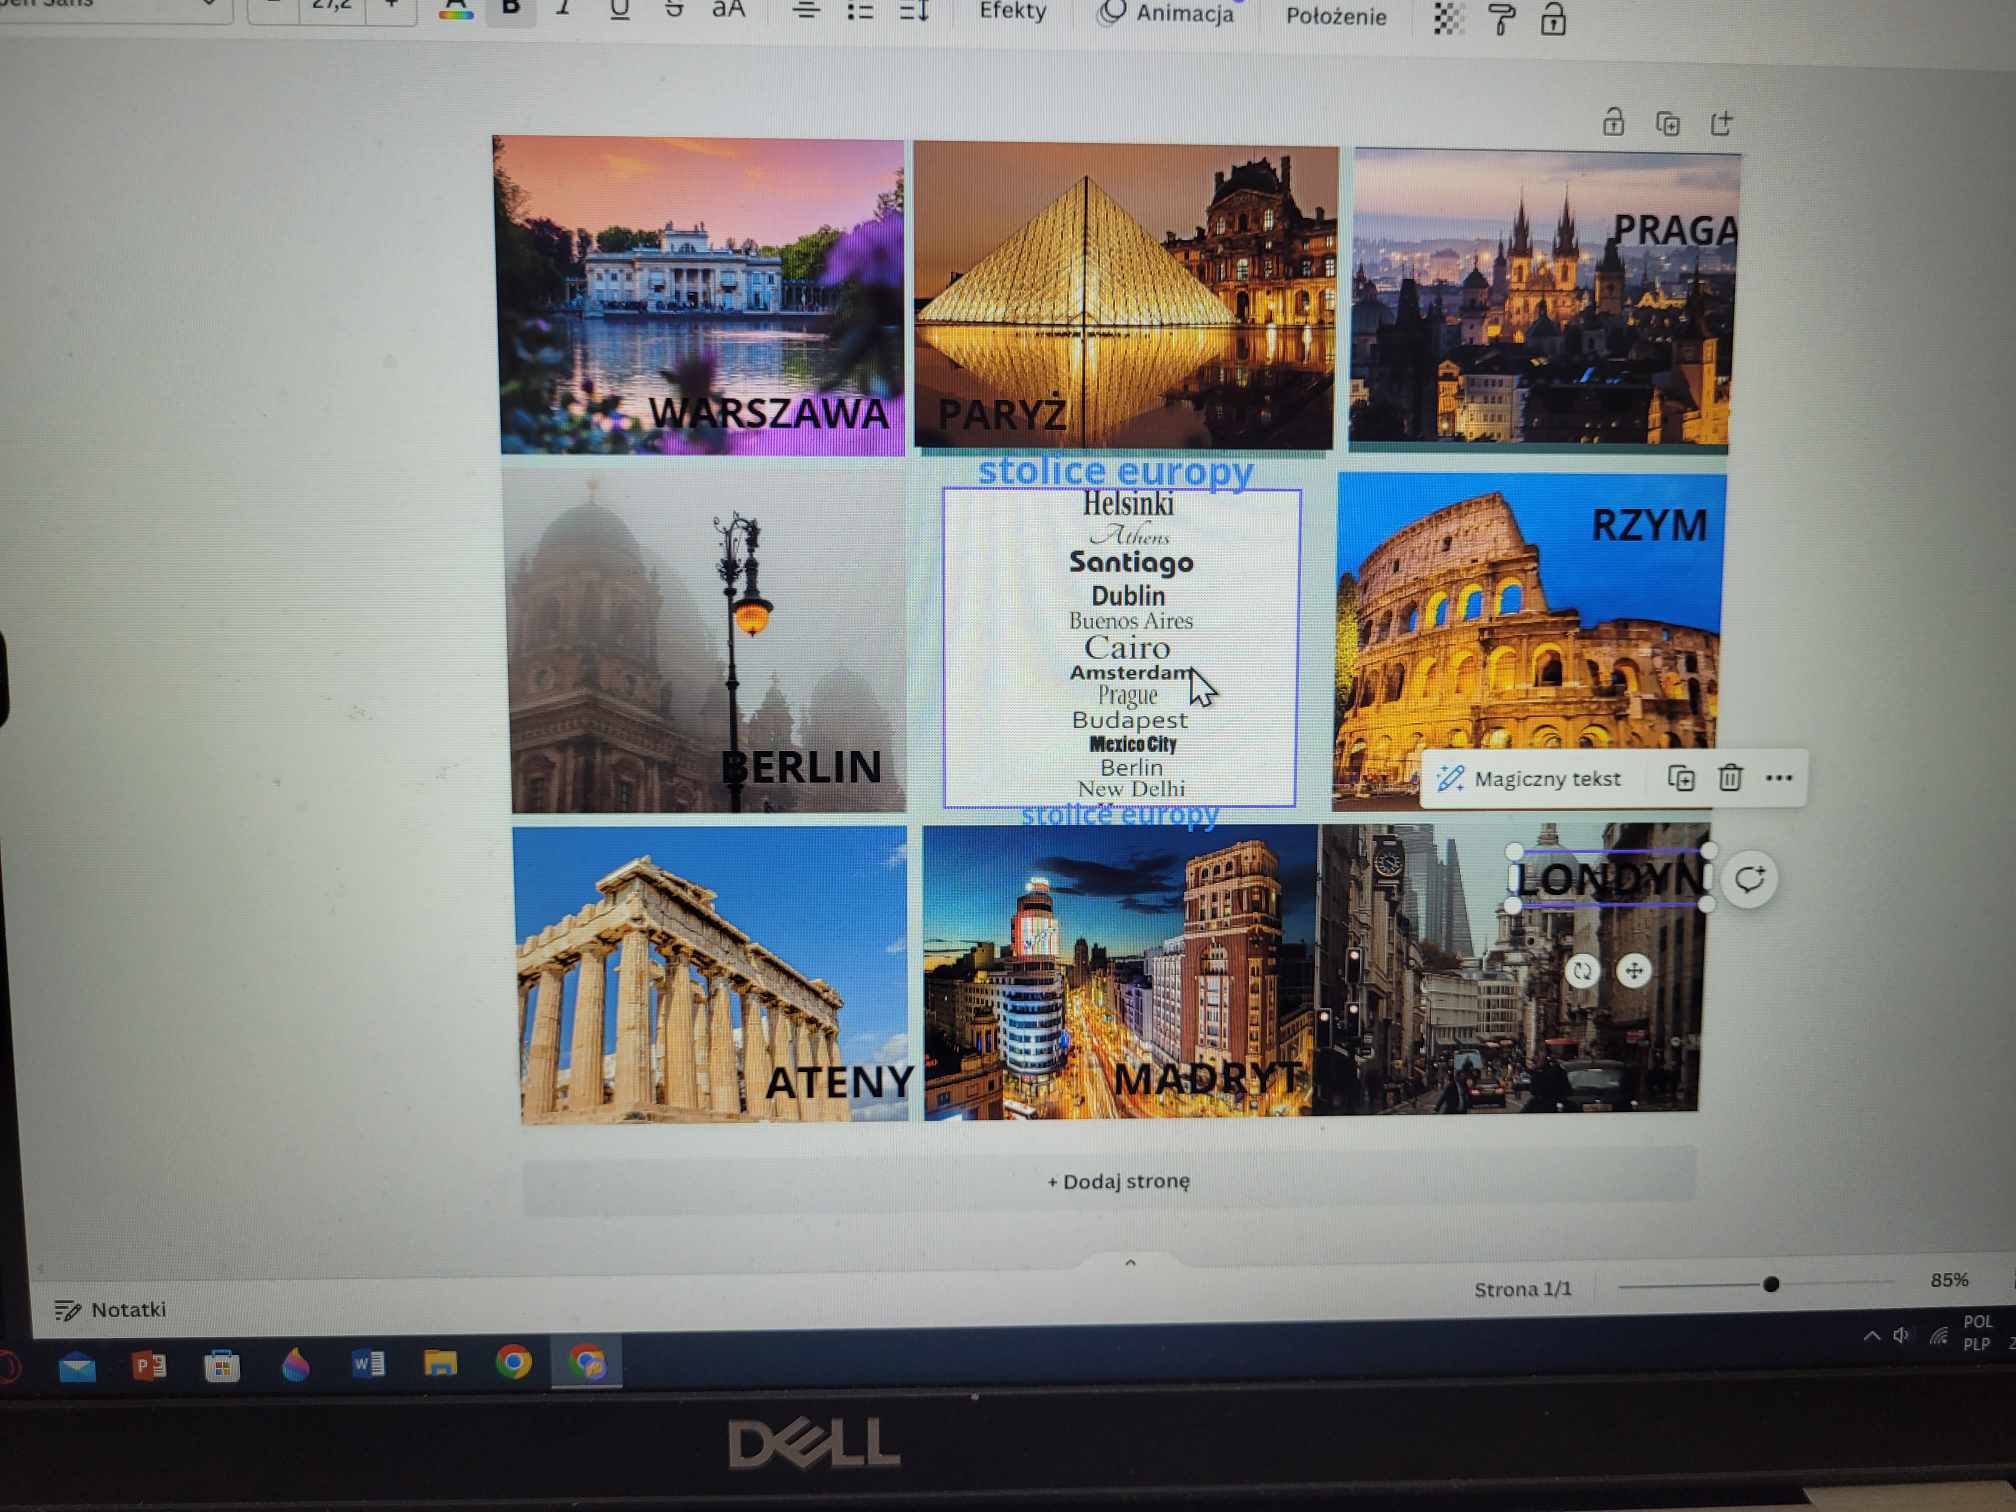The width and height of the screenshot is (2016, 1512).
Task: Delete selected element with the trash icon
Action: (x=1730, y=778)
